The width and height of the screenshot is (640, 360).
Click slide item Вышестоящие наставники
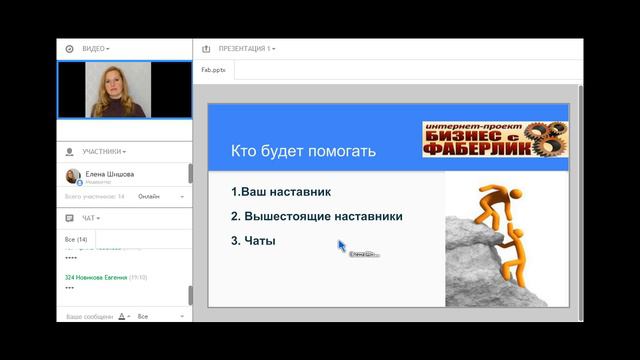(323, 216)
